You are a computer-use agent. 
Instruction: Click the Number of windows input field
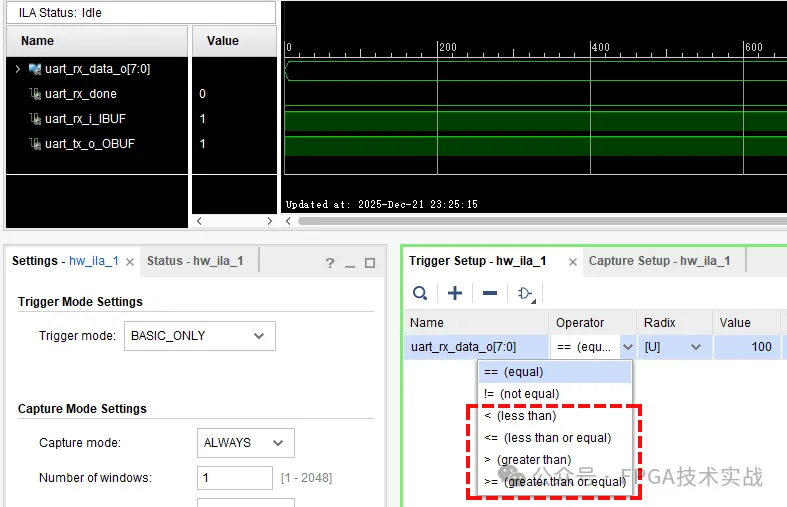point(234,478)
